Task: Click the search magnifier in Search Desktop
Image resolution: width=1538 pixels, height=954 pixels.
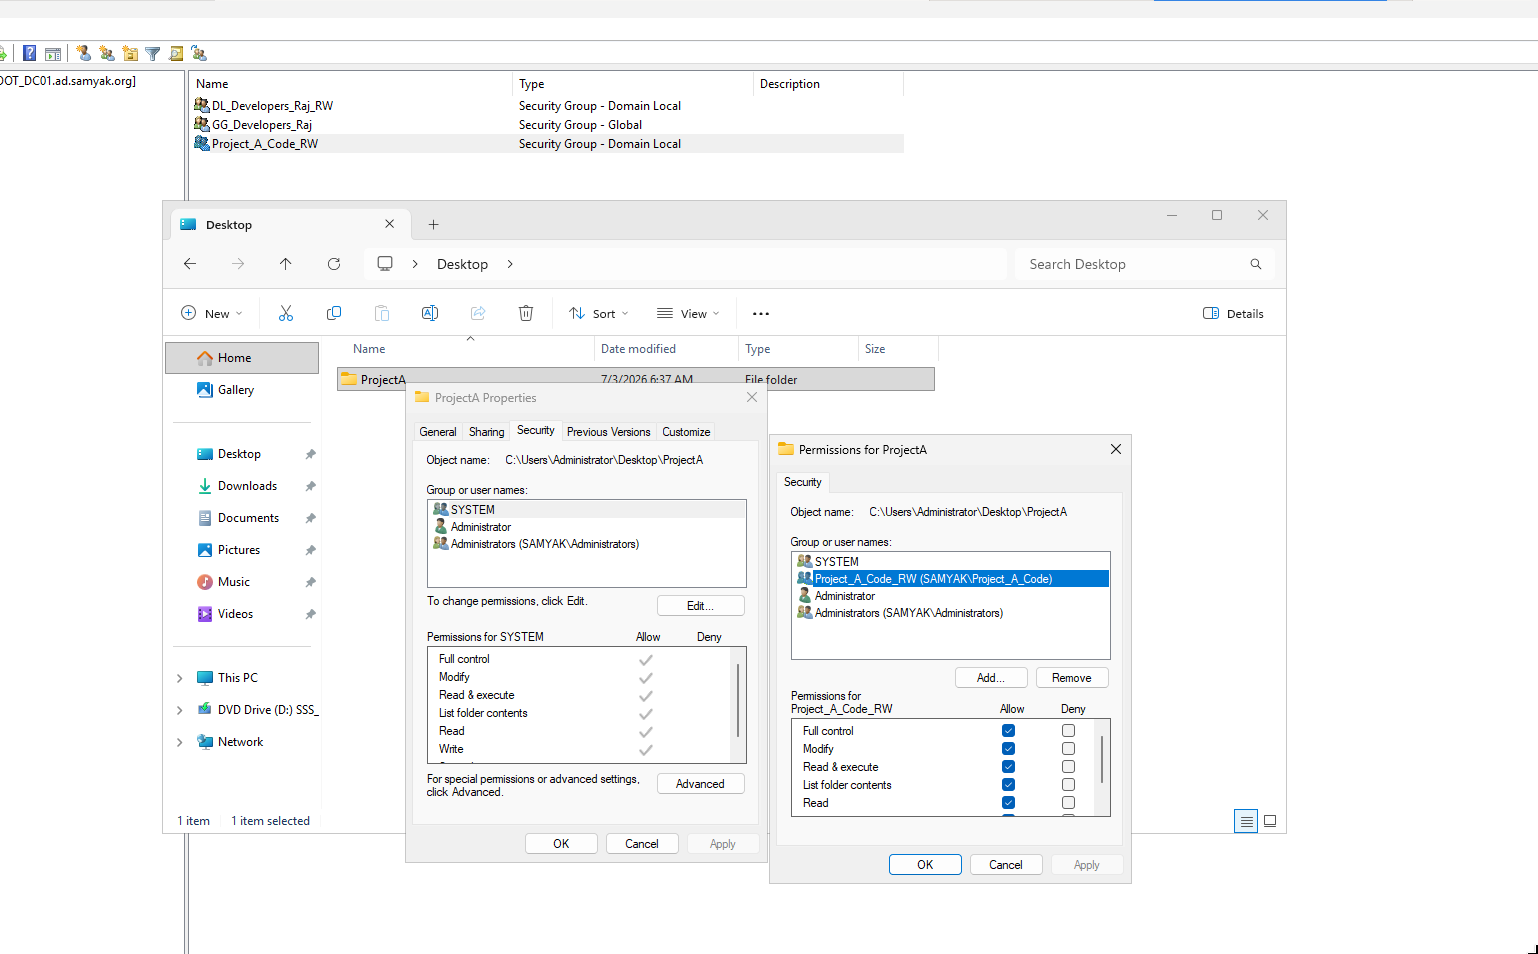Action: [1256, 264]
